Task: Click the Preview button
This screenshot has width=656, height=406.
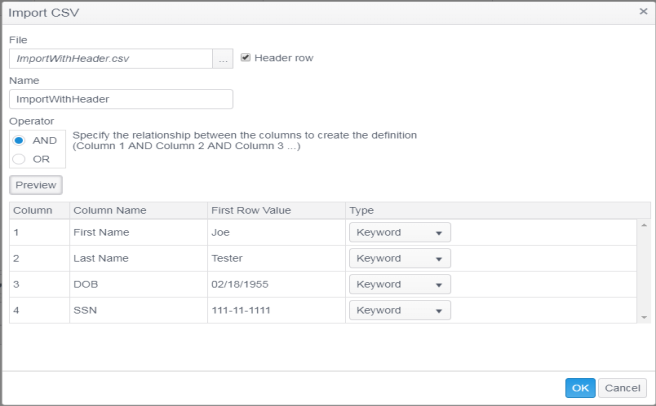Action: click(35, 185)
